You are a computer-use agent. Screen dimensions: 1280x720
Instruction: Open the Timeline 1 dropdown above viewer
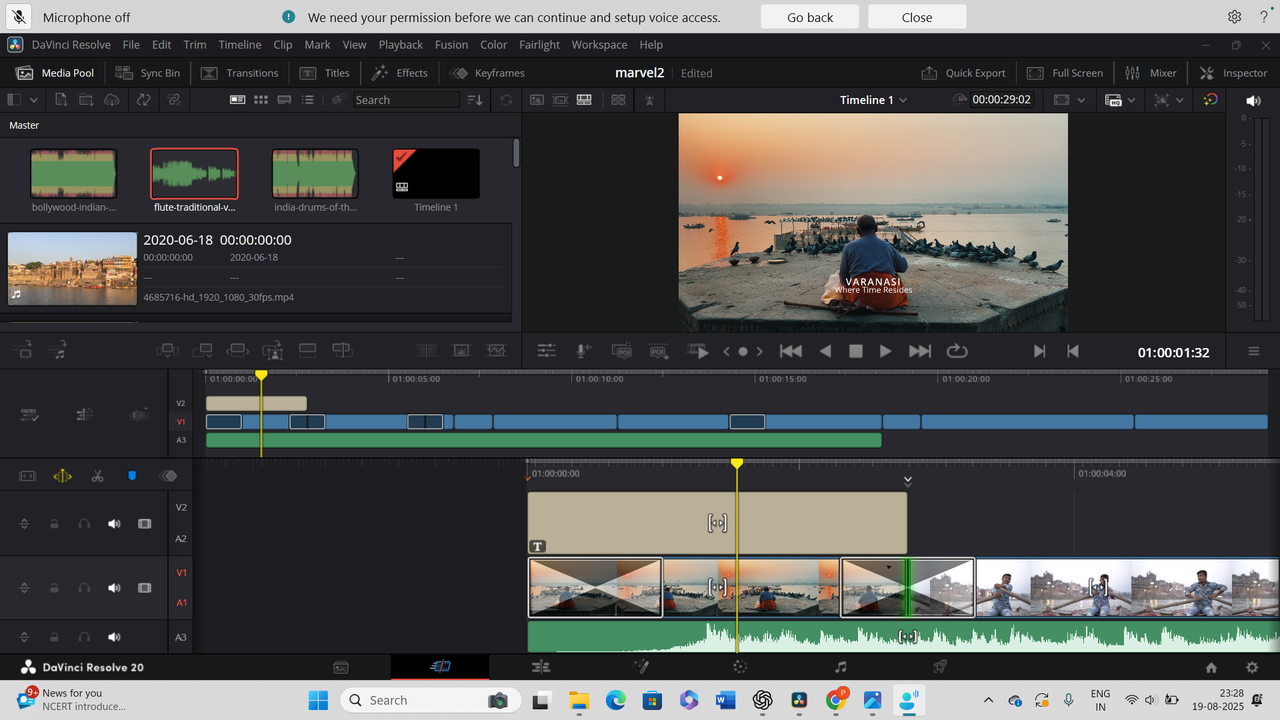click(x=874, y=100)
